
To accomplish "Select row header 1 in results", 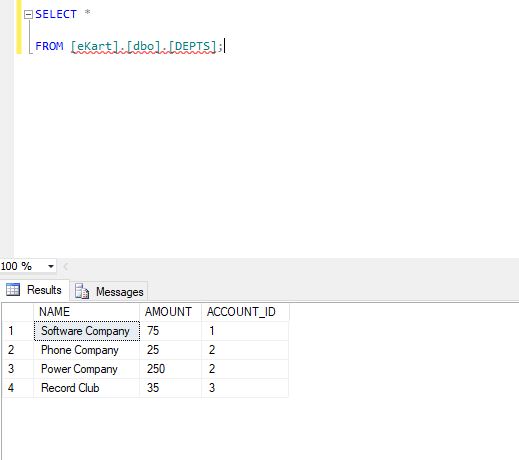I will (18, 331).
